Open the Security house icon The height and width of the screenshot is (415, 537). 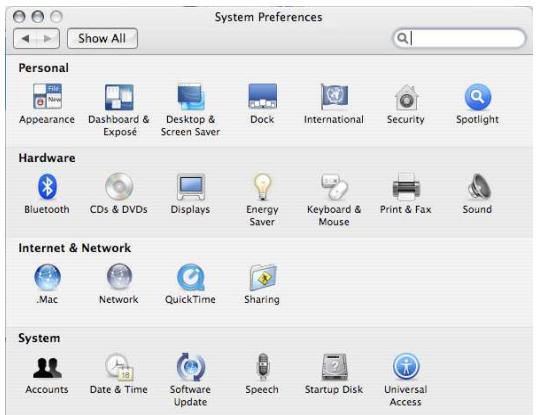[406, 97]
